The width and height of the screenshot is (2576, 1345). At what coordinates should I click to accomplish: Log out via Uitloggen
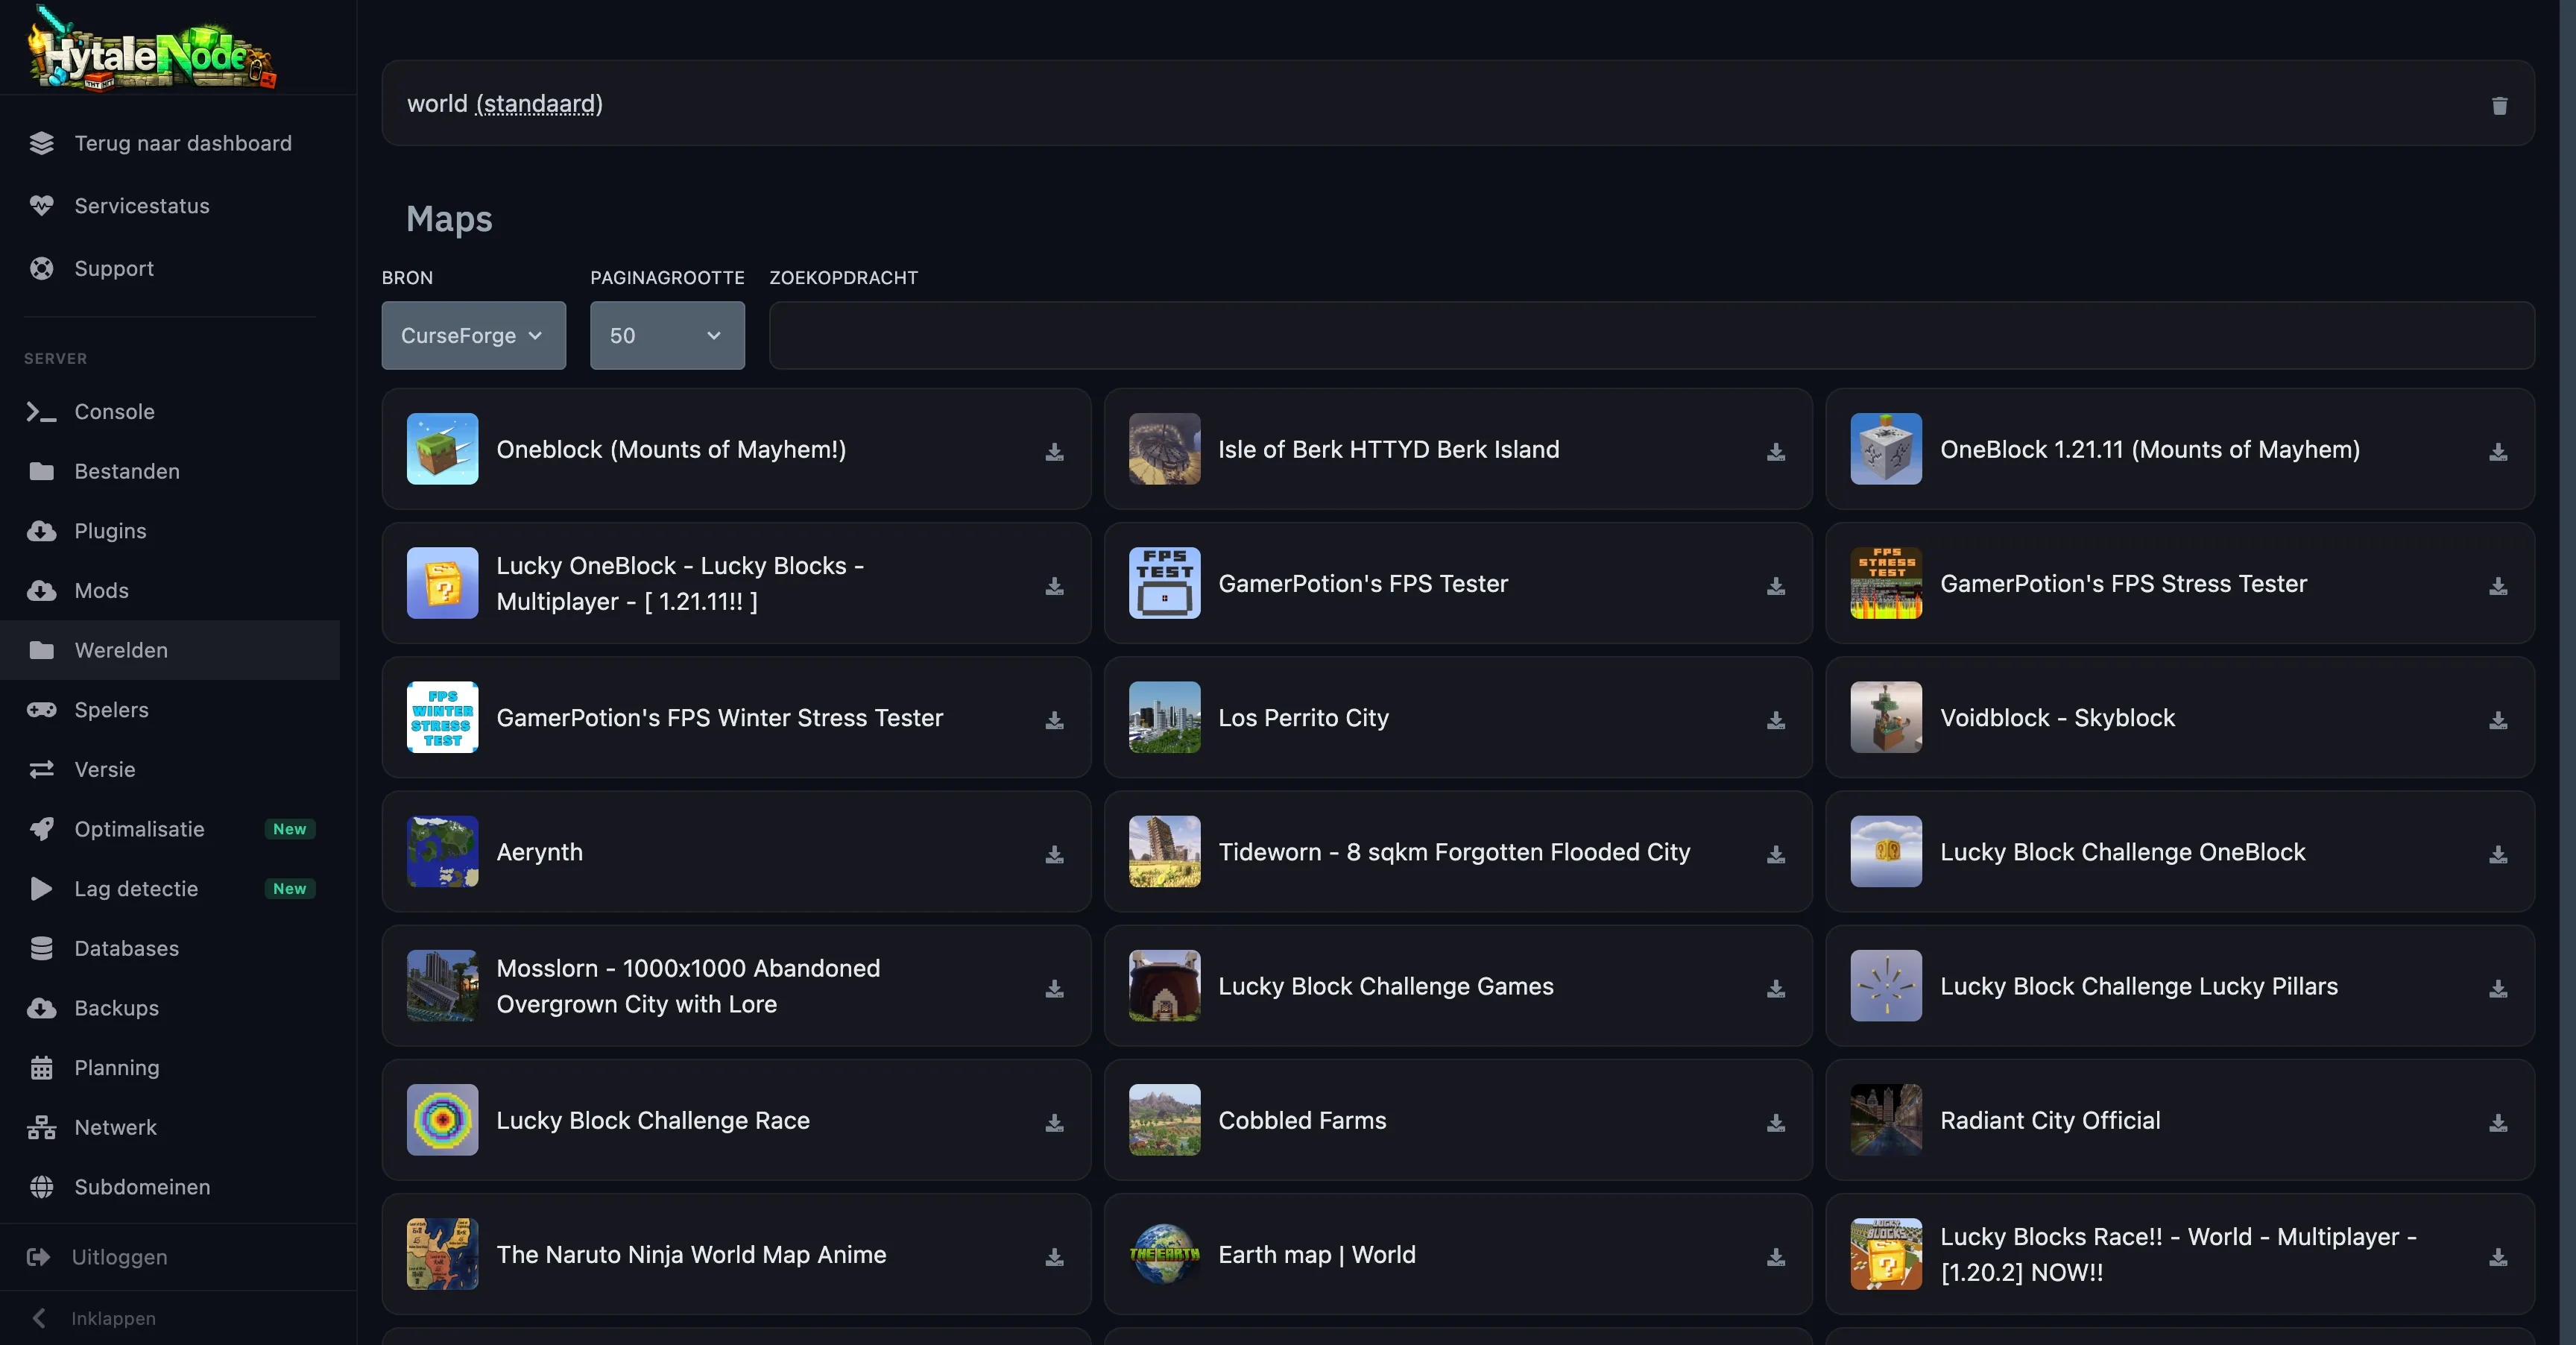97,1257
